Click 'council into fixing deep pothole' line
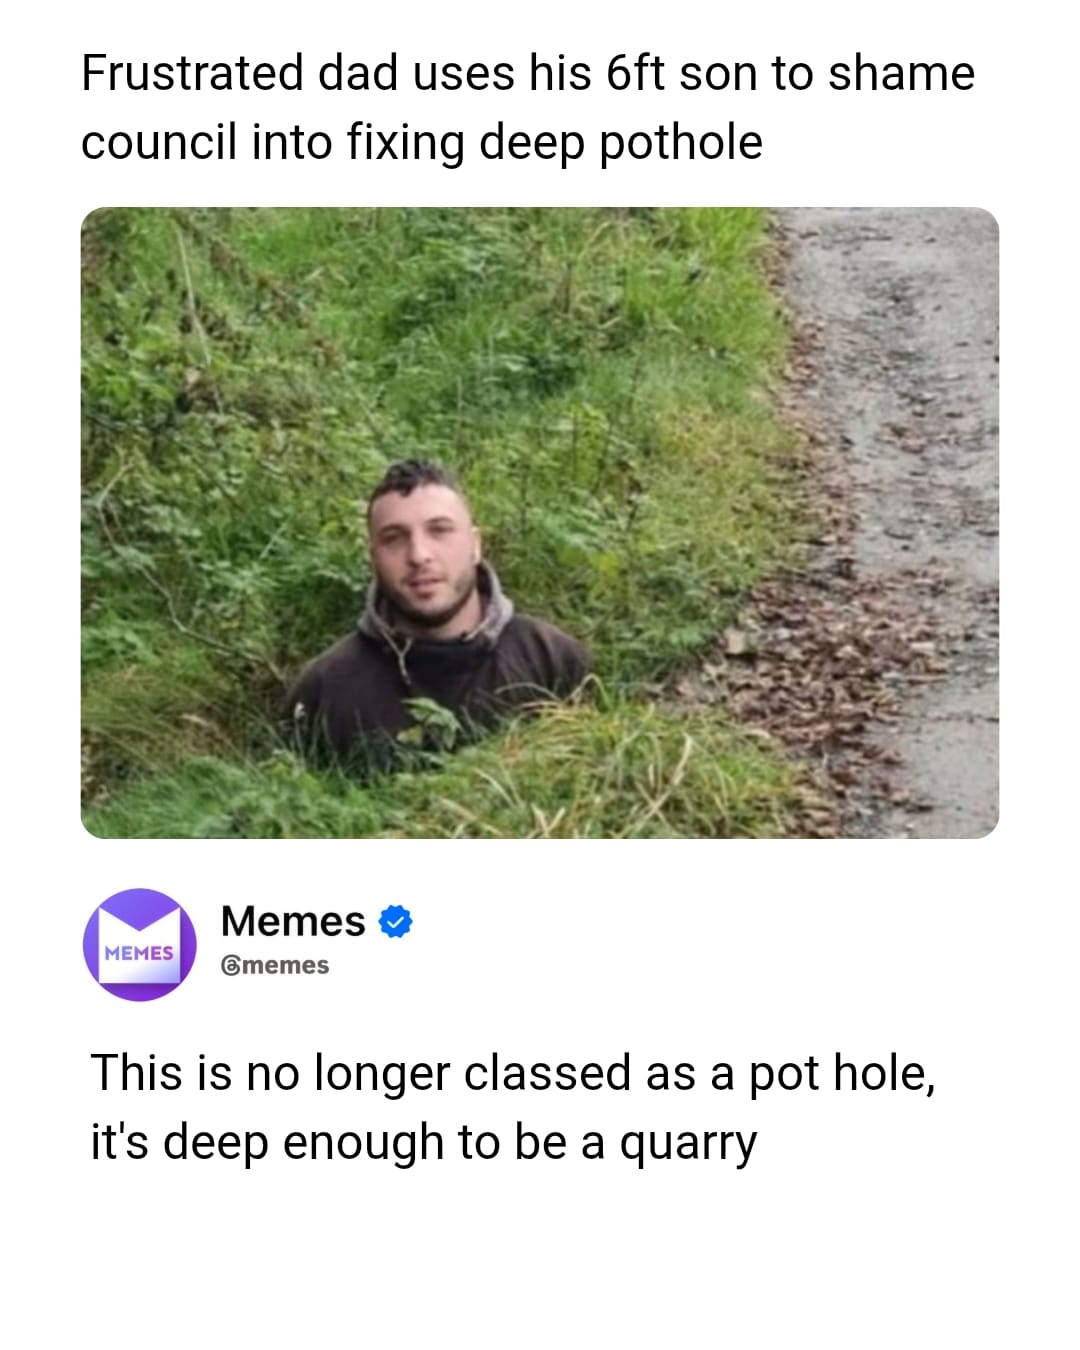Image resolution: width=1080 pixels, height=1350 pixels. coord(422,142)
